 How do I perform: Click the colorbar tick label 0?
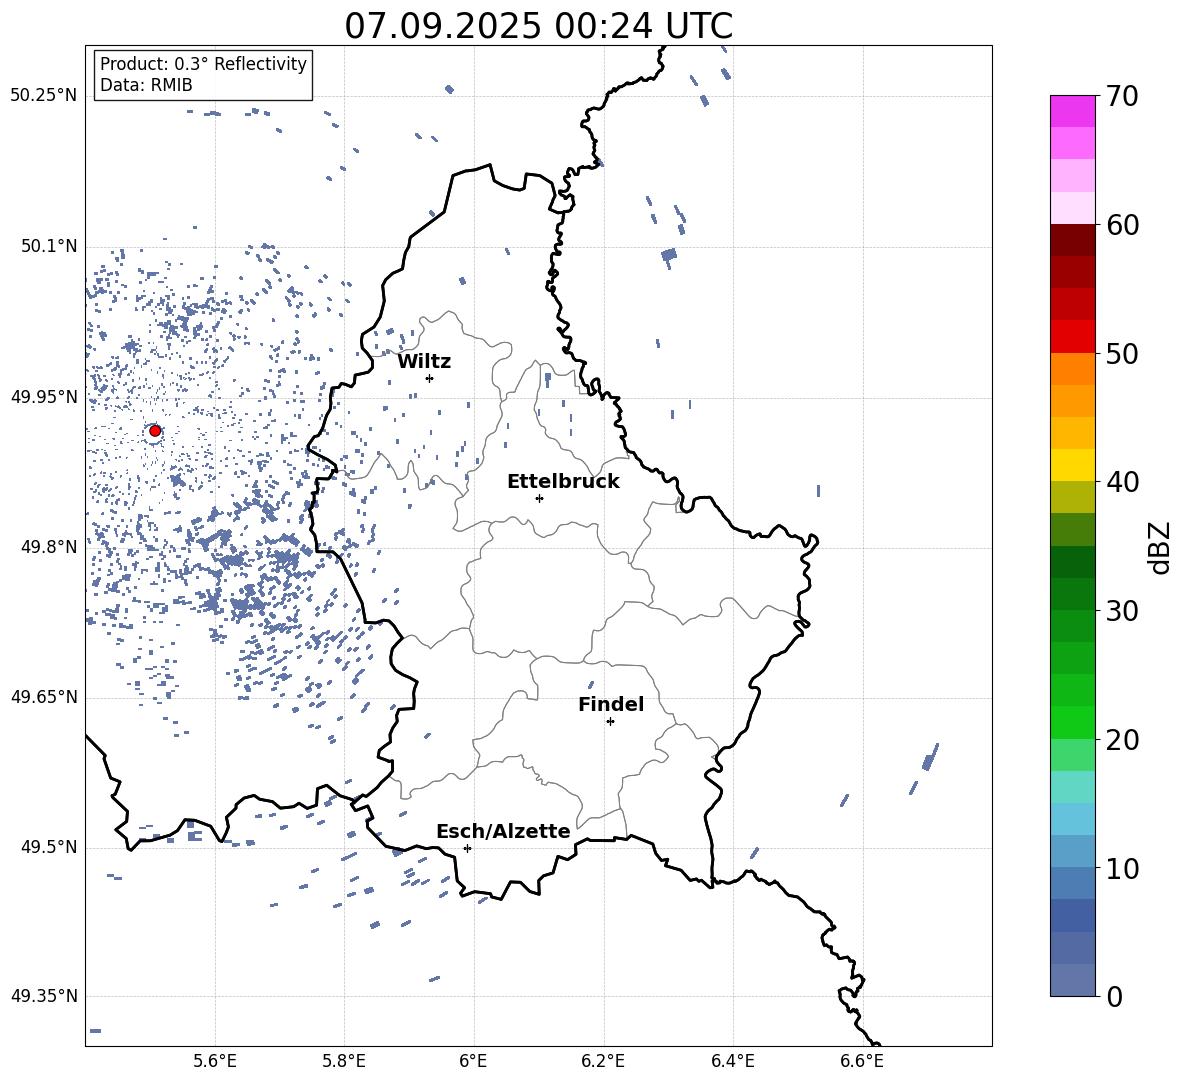[x=1114, y=997]
